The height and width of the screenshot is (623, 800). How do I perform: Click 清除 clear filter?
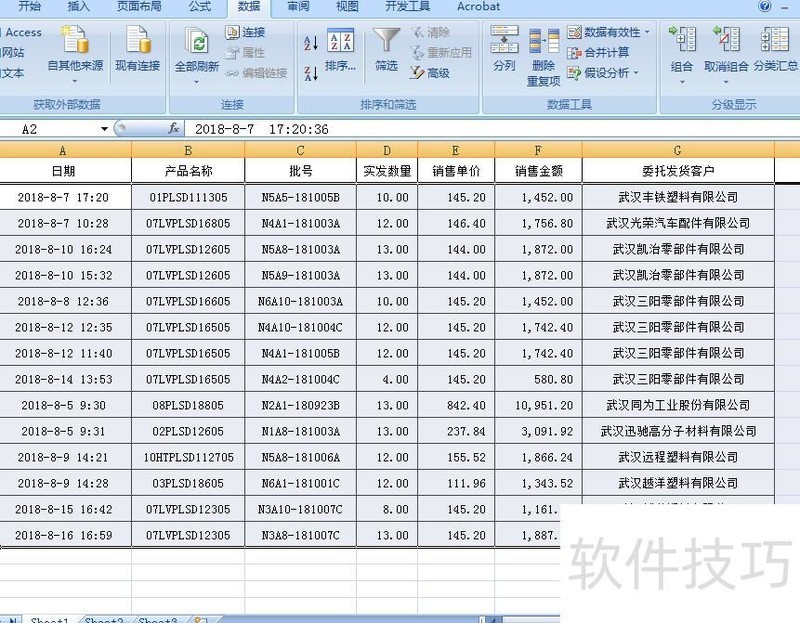[431, 33]
